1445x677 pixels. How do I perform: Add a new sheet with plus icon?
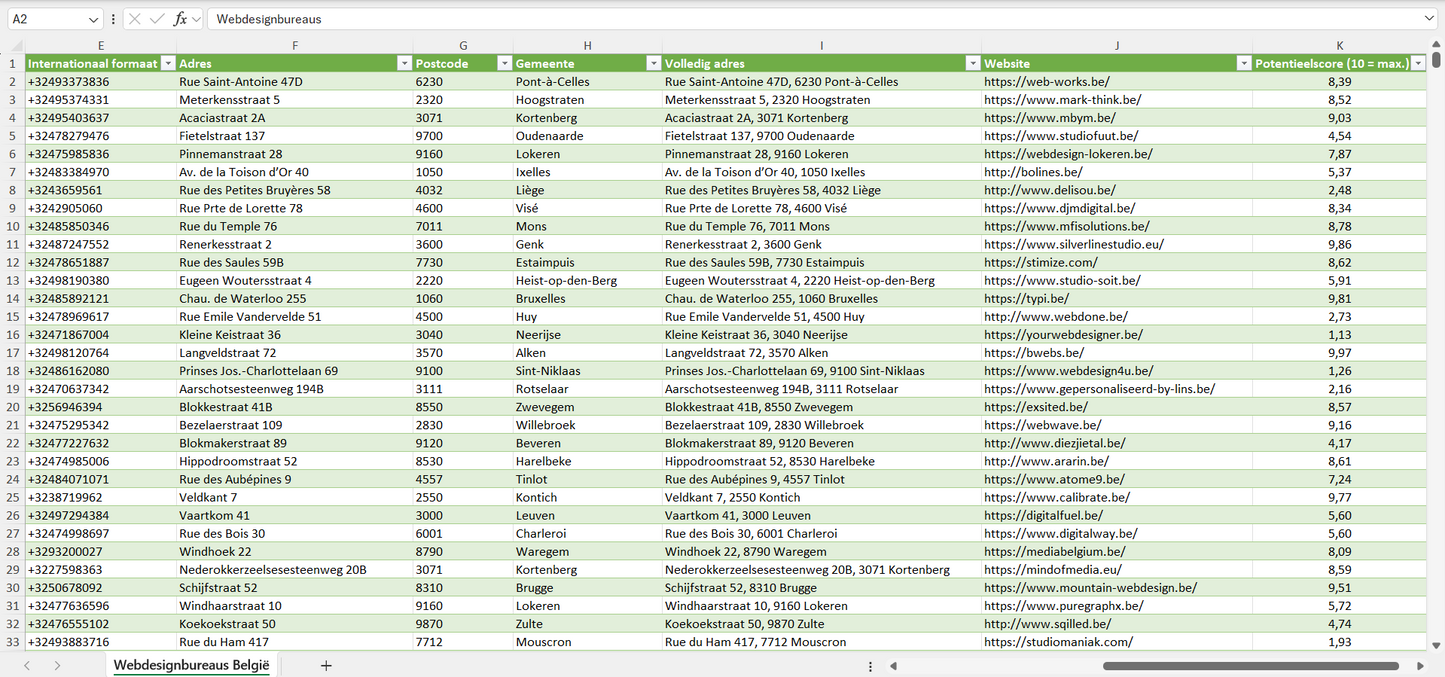[x=326, y=666]
